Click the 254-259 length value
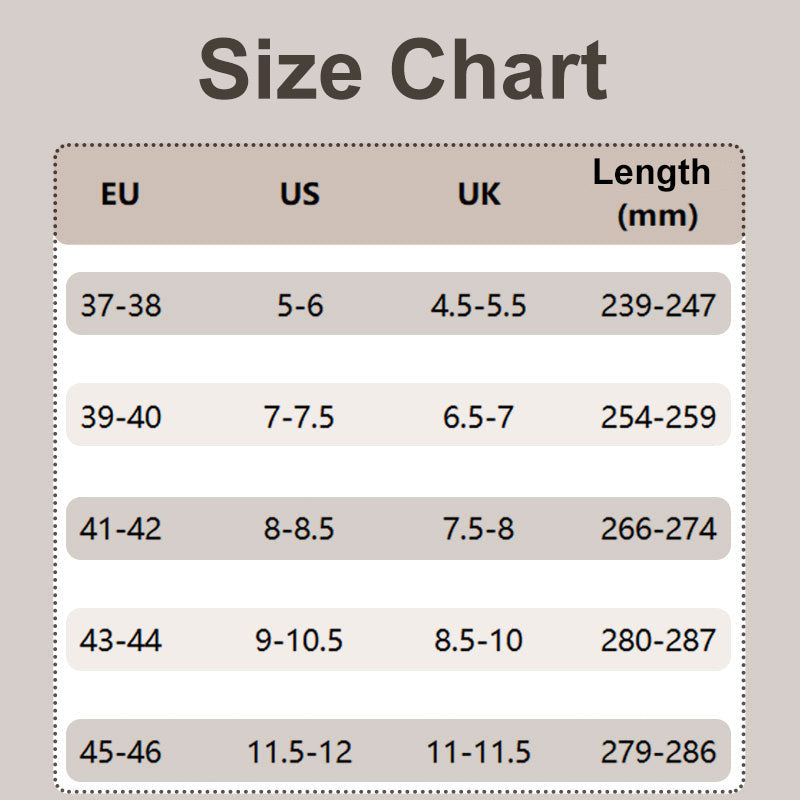Viewport: 800px width, 800px height. coord(658,416)
